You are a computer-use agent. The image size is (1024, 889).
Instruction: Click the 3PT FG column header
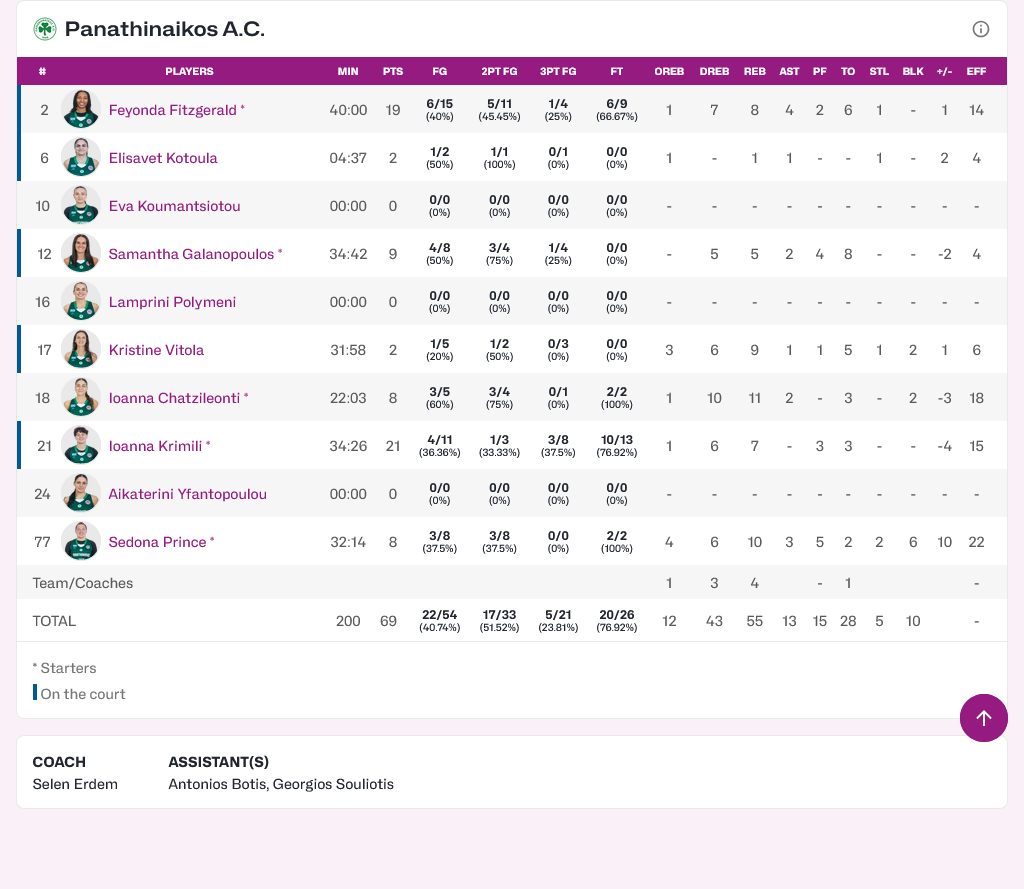[x=558, y=72]
